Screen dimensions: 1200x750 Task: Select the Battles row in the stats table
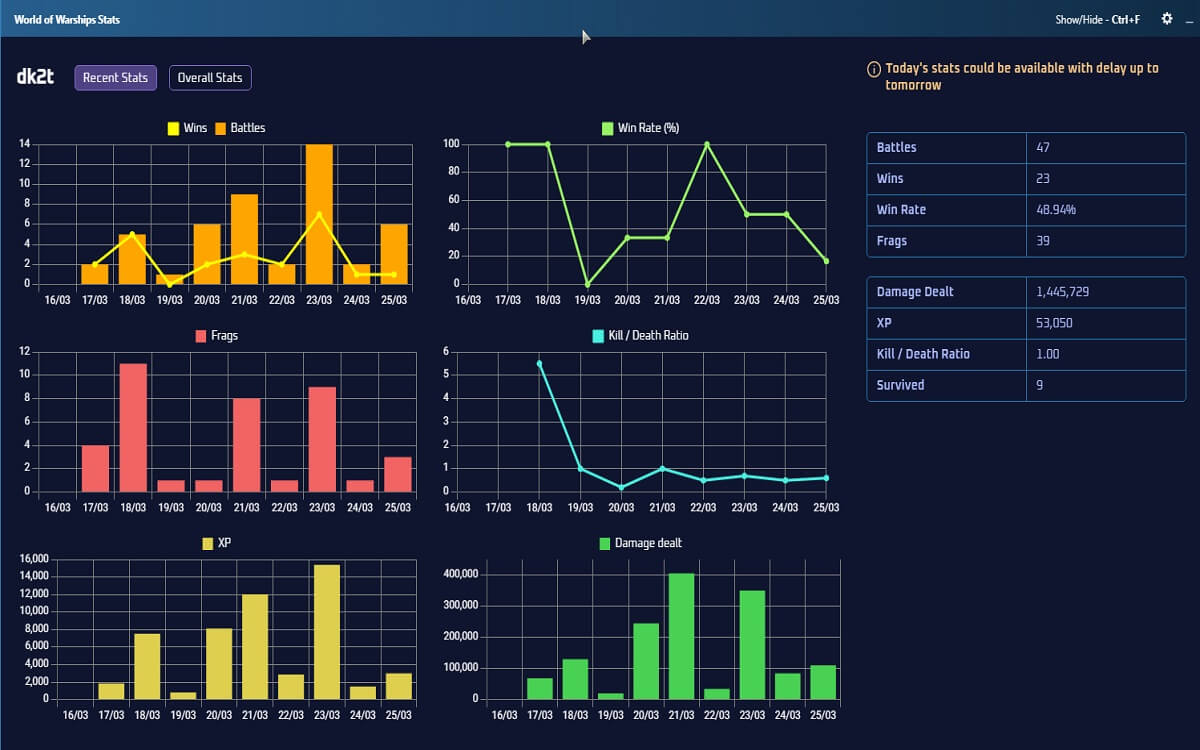[1025, 147]
